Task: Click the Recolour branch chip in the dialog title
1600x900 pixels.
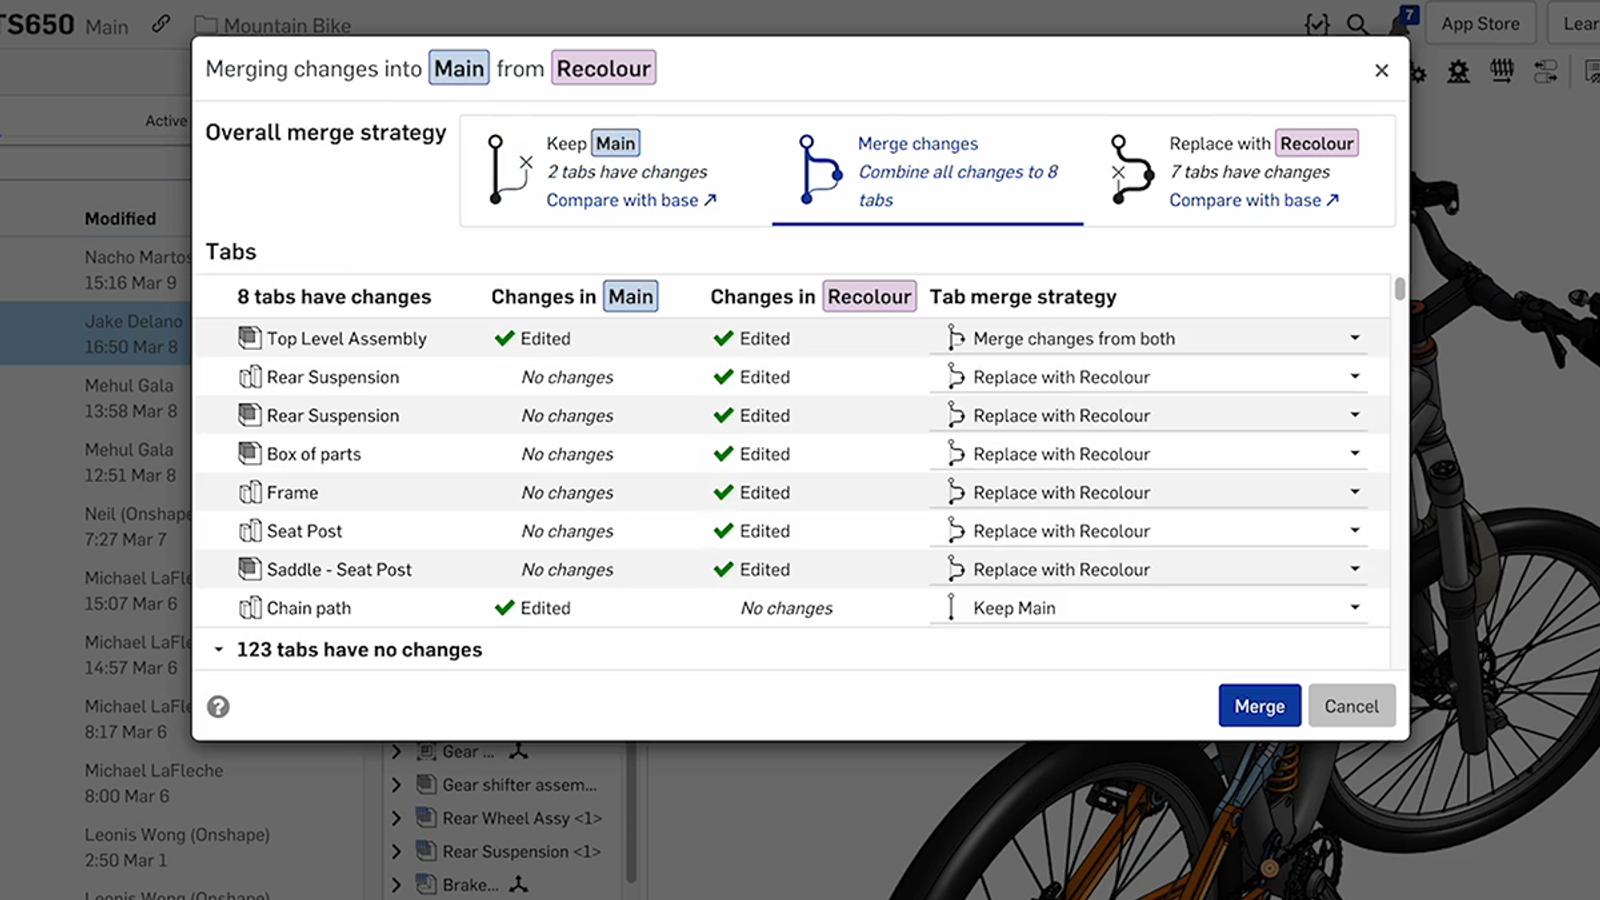Action: click(603, 68)
